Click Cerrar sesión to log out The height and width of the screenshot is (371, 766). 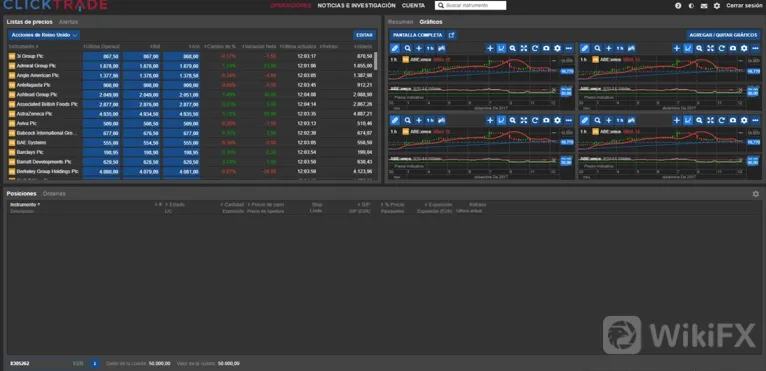coord(744,6)
